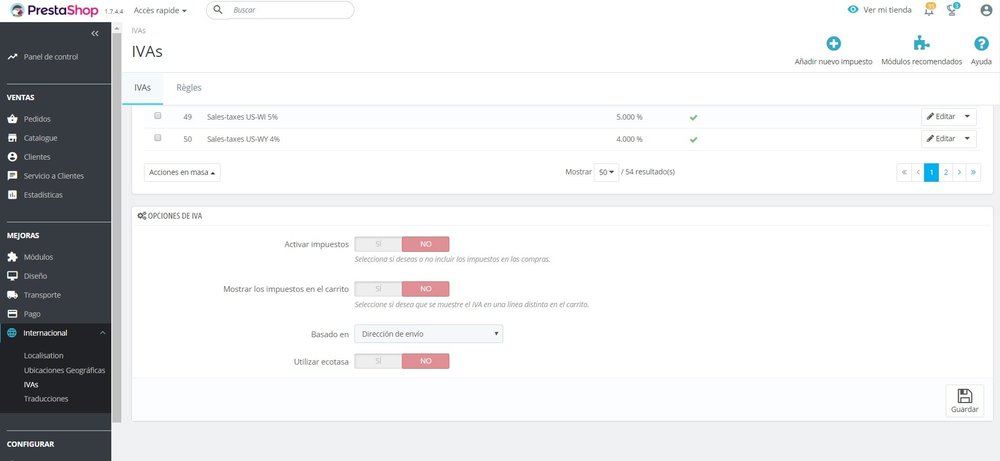1000x461 pixels.
Task: Open the user profile avatar icon
Action: coord(986,10)
